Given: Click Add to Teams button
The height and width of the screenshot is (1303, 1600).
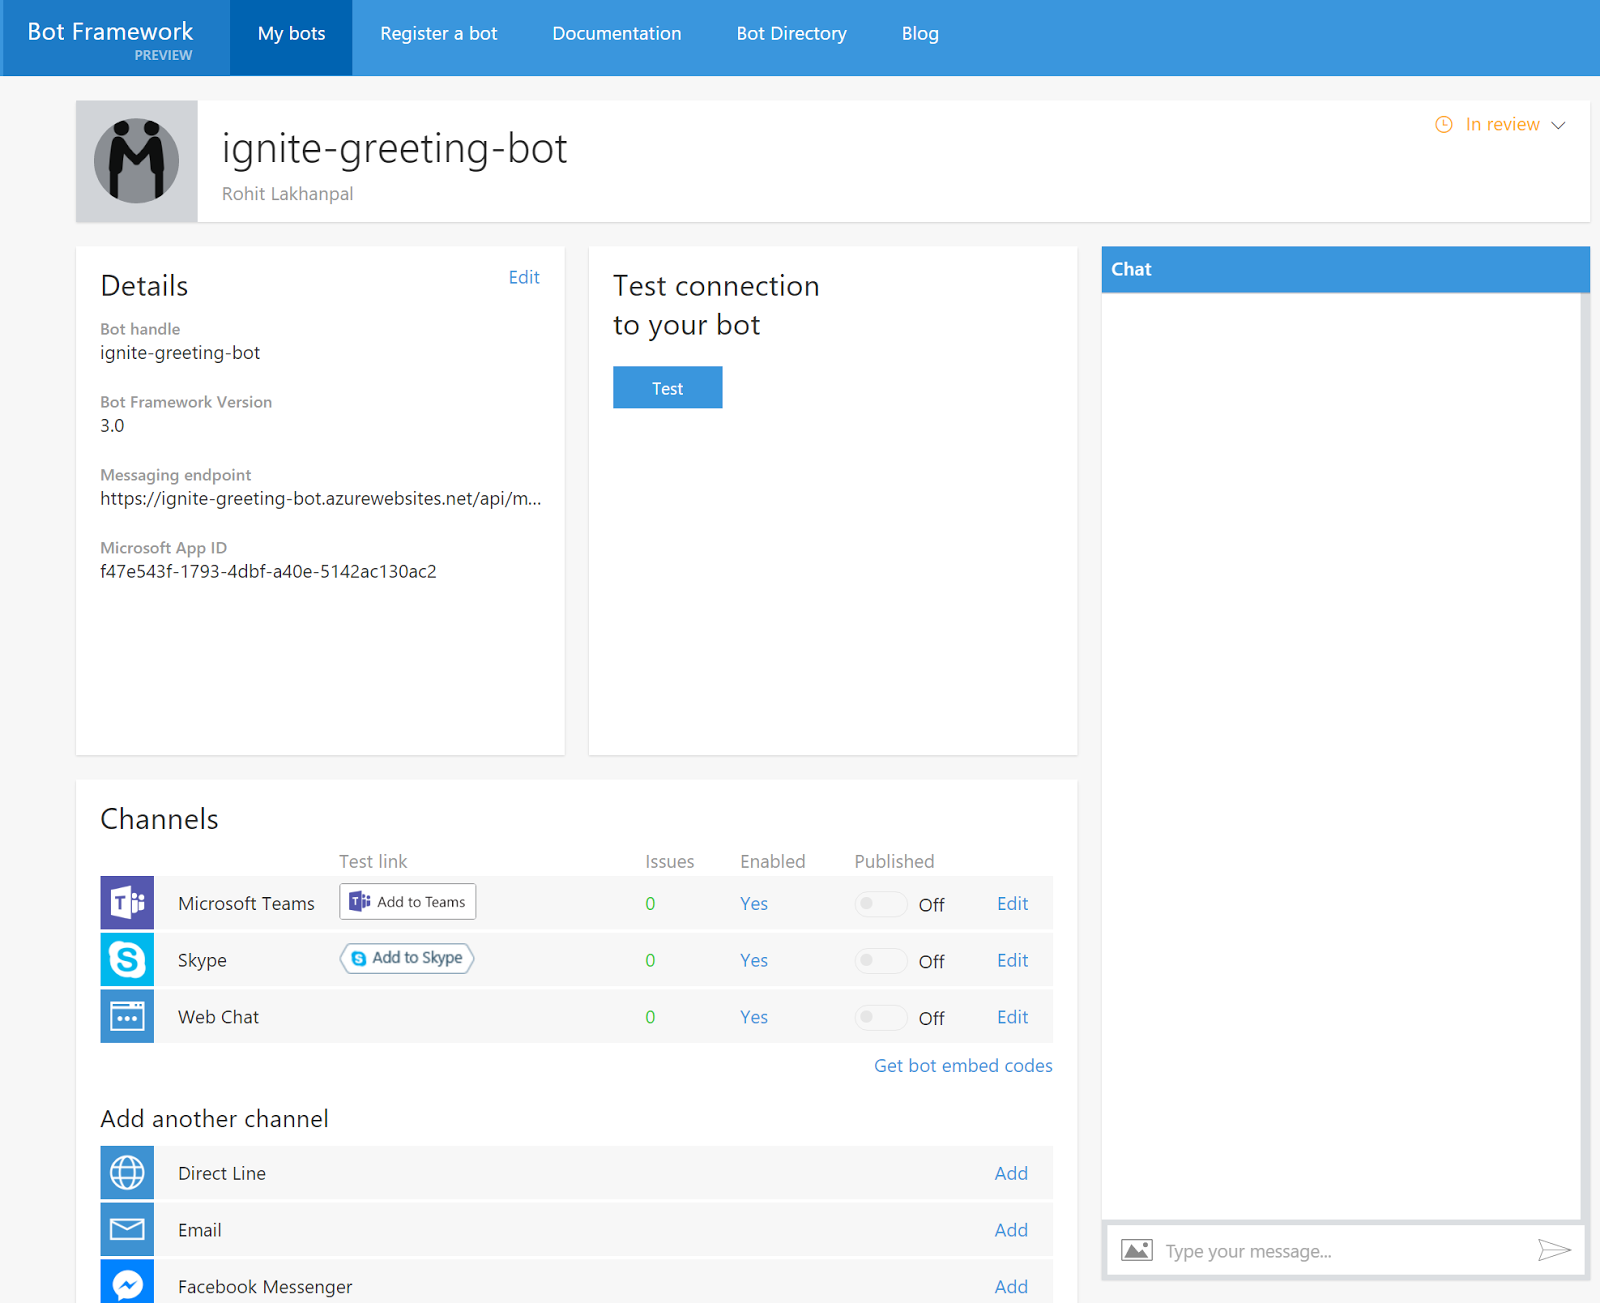Looking at the screenshot, I should click(407, 901).
